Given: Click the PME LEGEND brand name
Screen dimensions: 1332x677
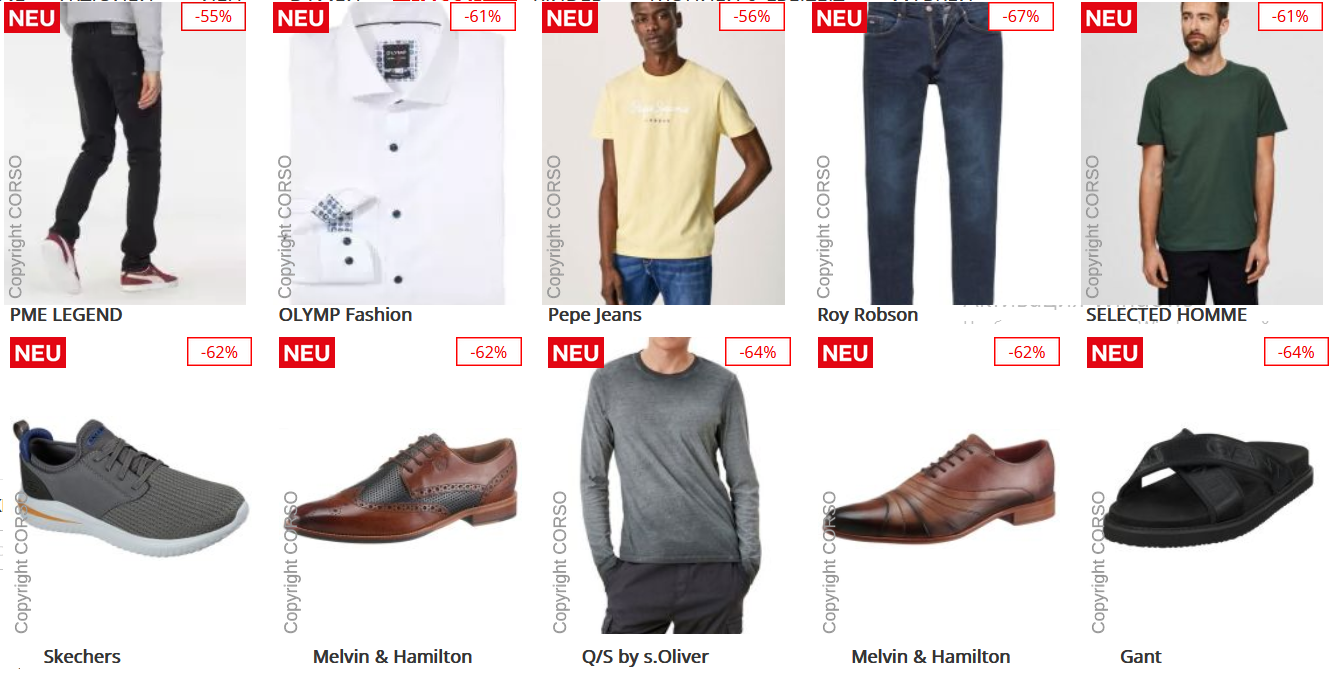Looking at the screenshot, I should pyautogui.click(x=66, y=315).
